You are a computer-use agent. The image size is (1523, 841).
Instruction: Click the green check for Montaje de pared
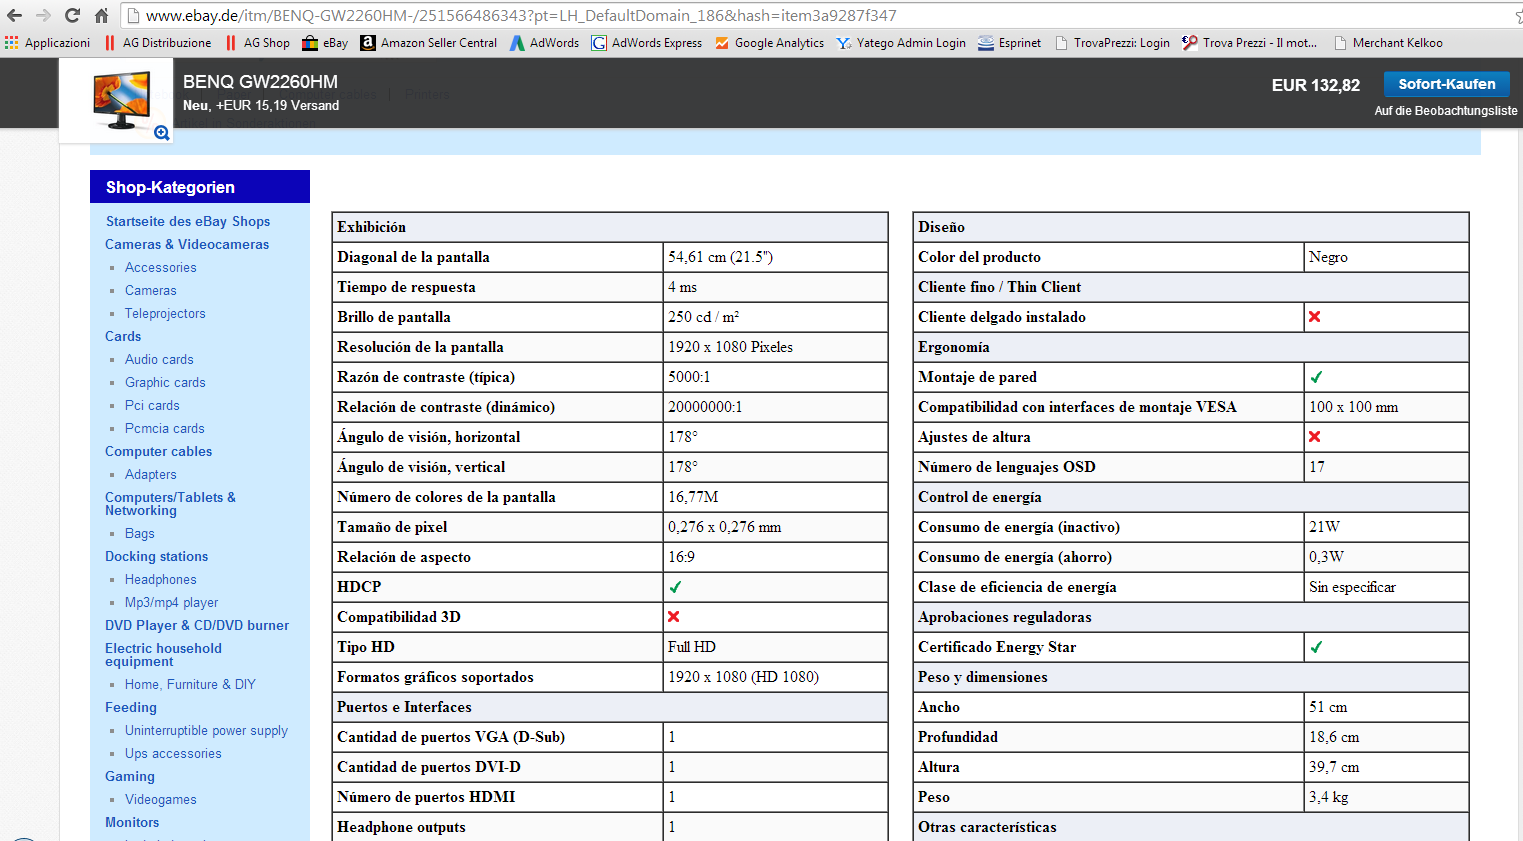(x=1316, y=377)
